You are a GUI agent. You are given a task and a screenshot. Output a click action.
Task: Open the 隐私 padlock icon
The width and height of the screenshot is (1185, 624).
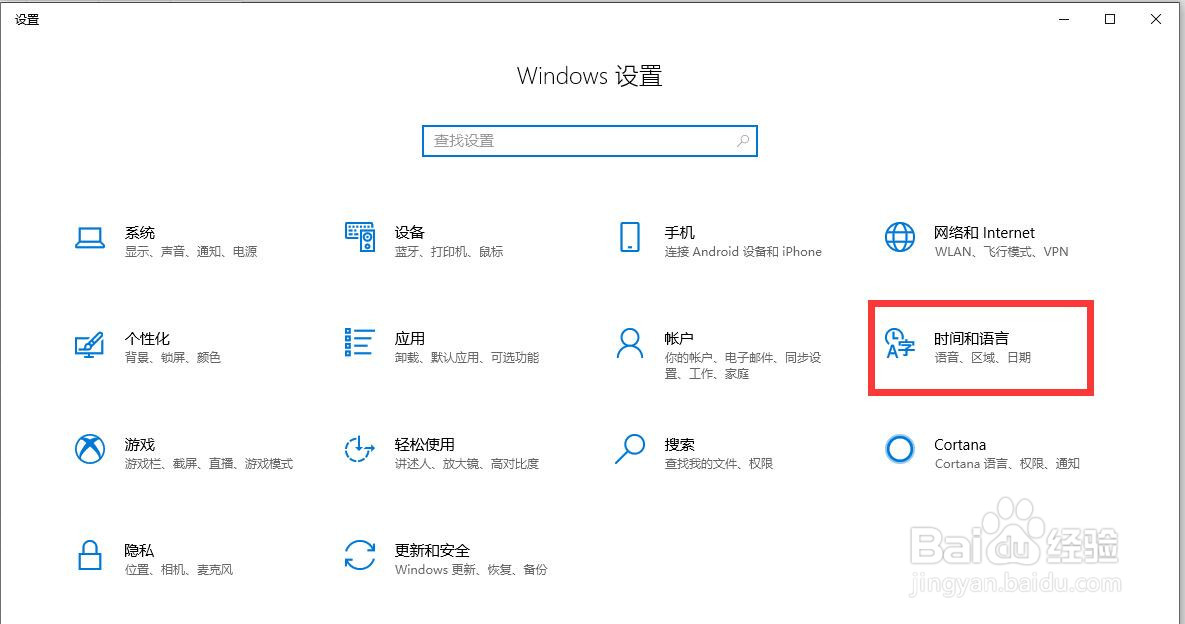pos(90,555)
